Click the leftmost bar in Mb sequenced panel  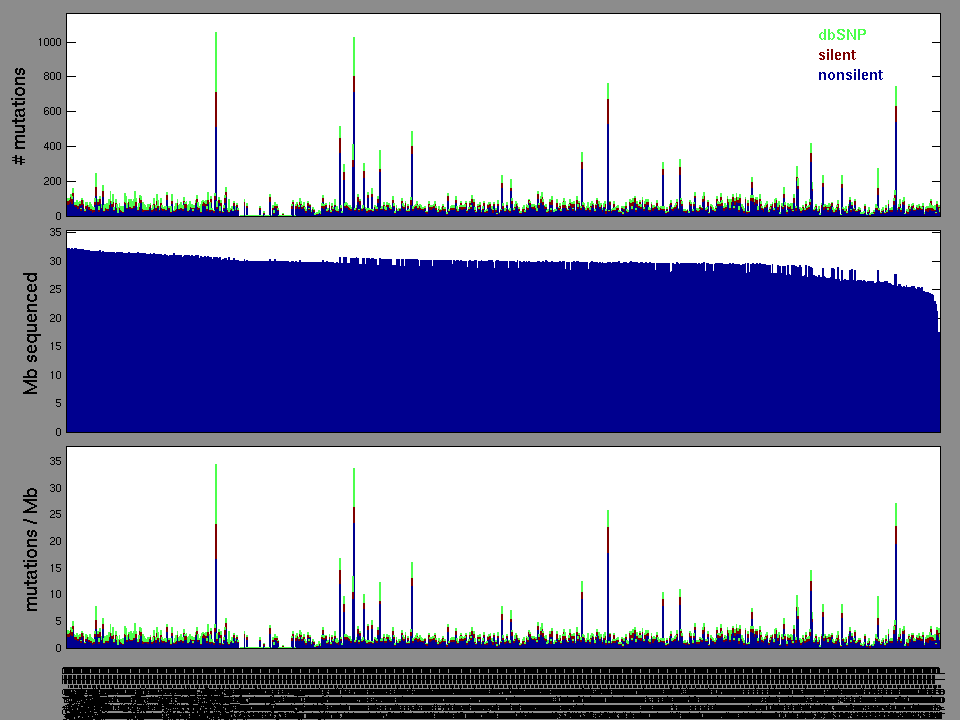click(x=68, y=340)
